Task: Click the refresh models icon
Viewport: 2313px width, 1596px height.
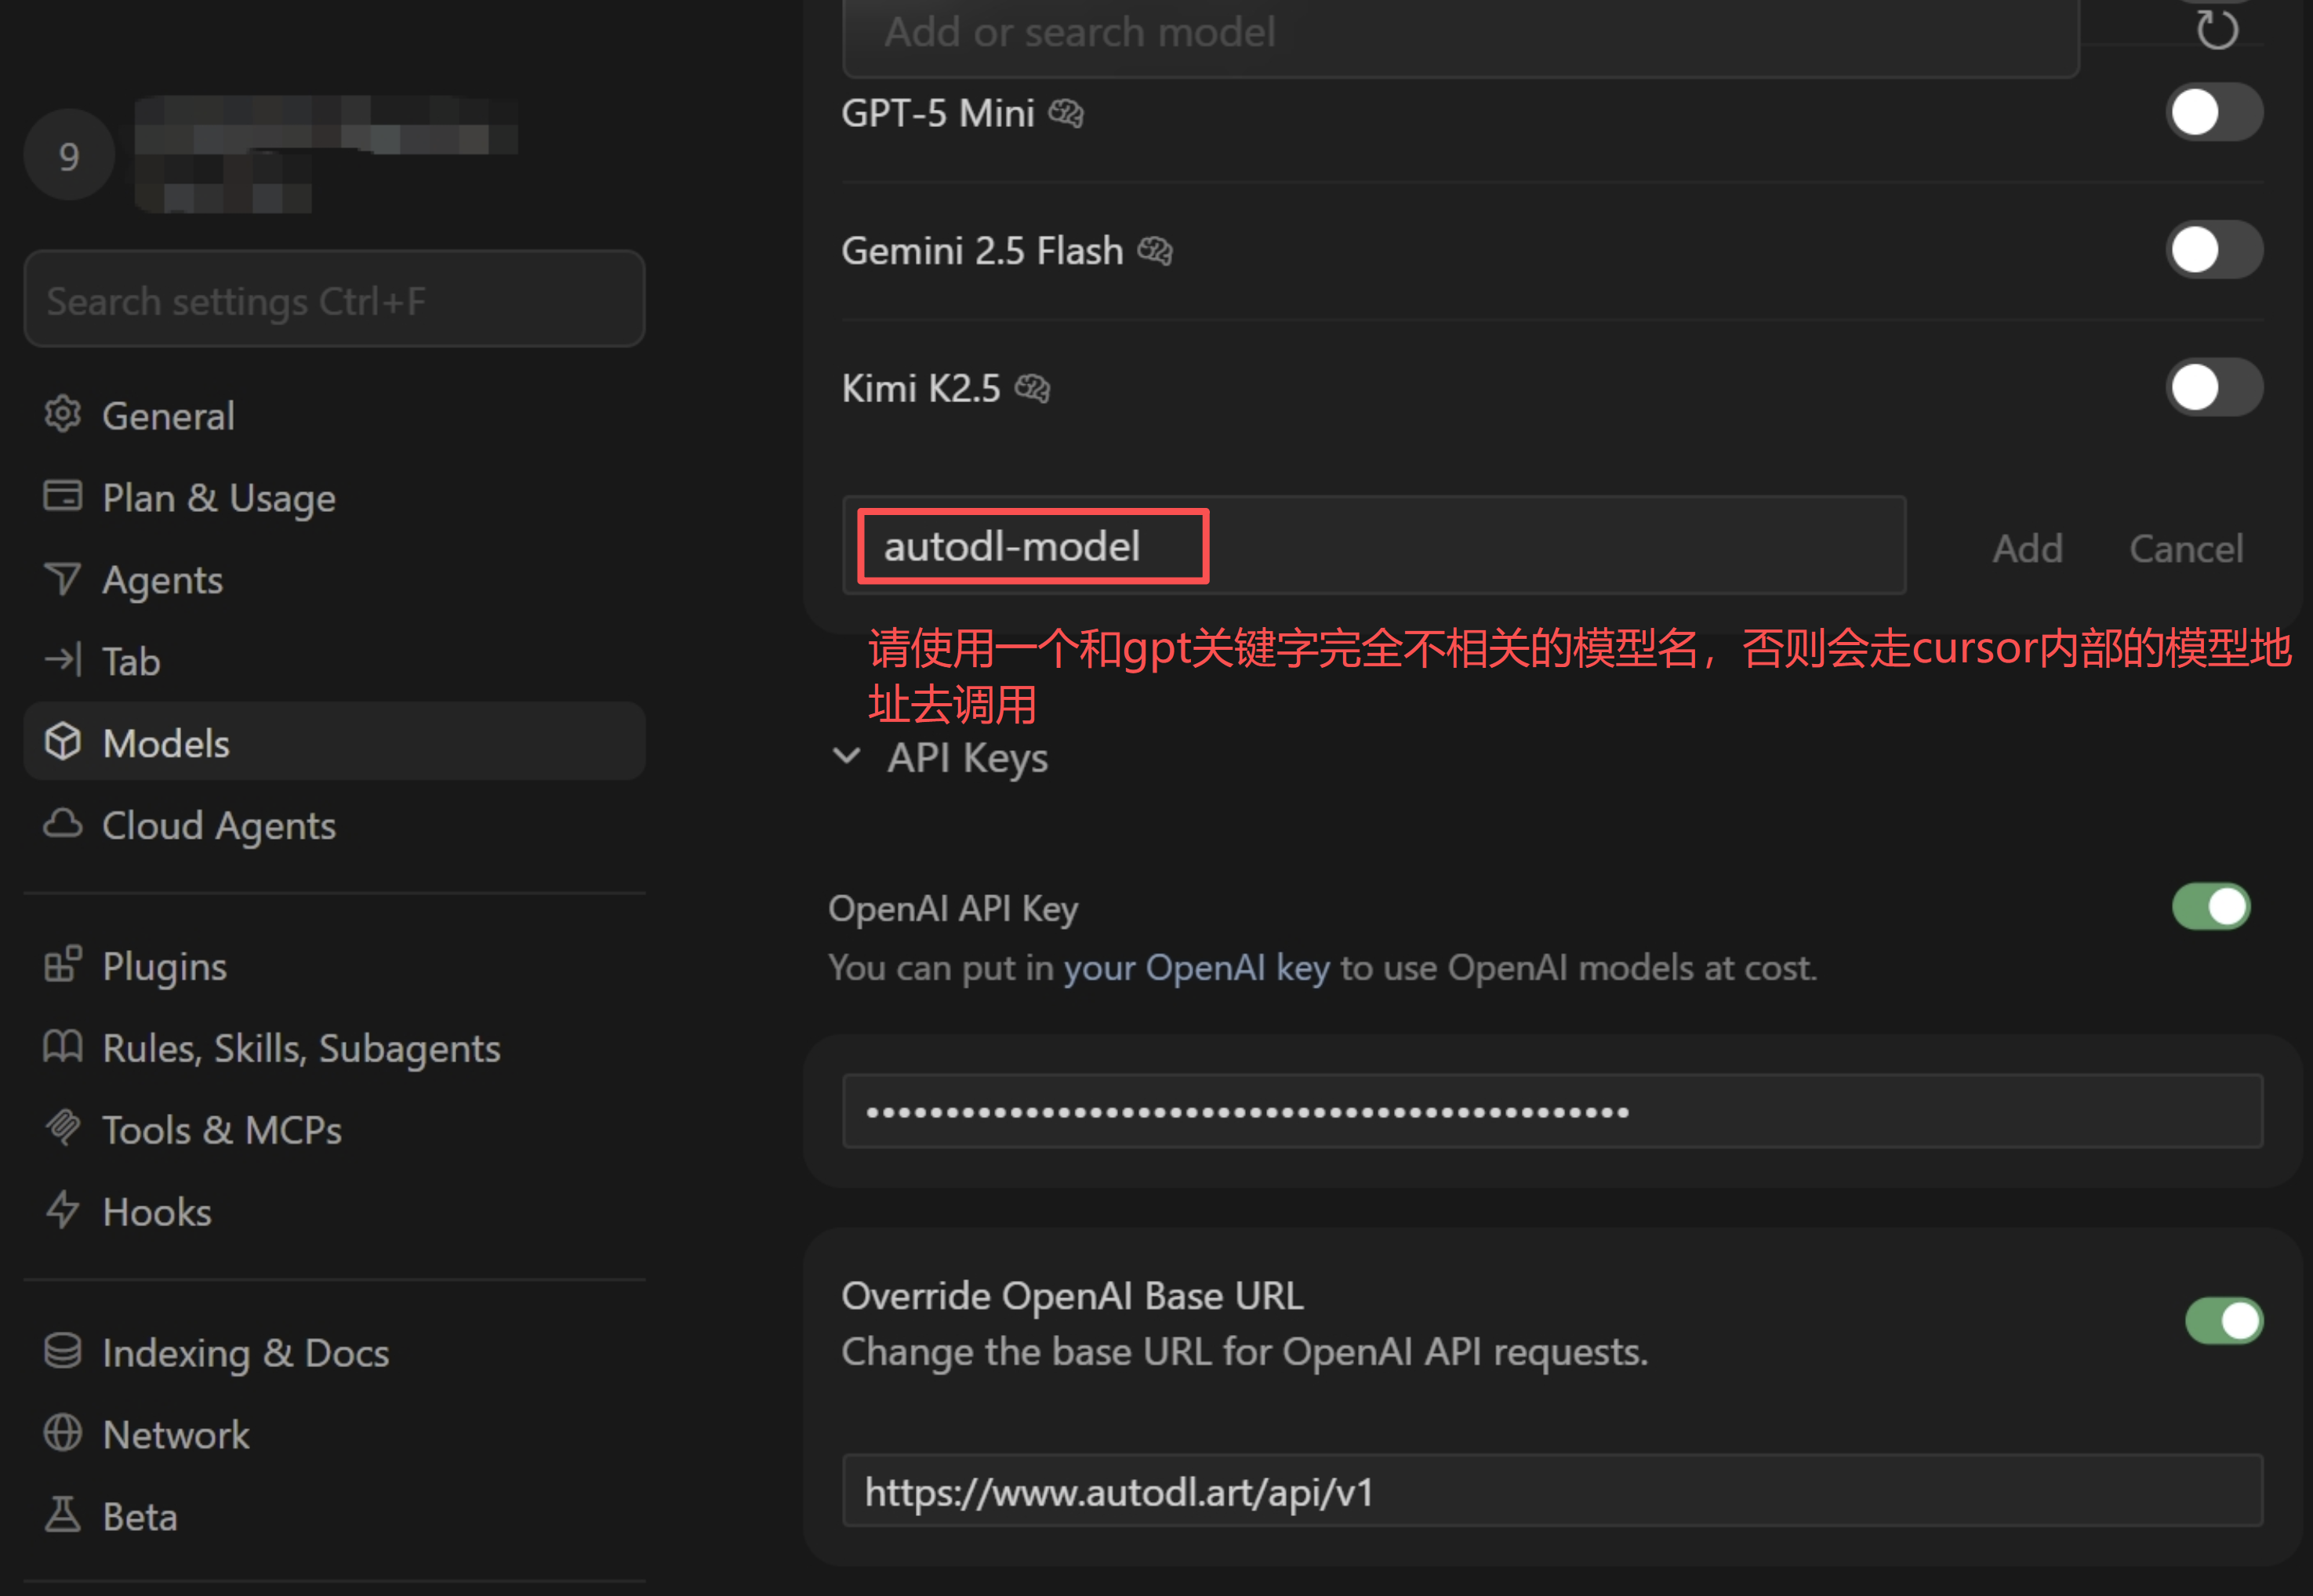Action: [2216, 30]
